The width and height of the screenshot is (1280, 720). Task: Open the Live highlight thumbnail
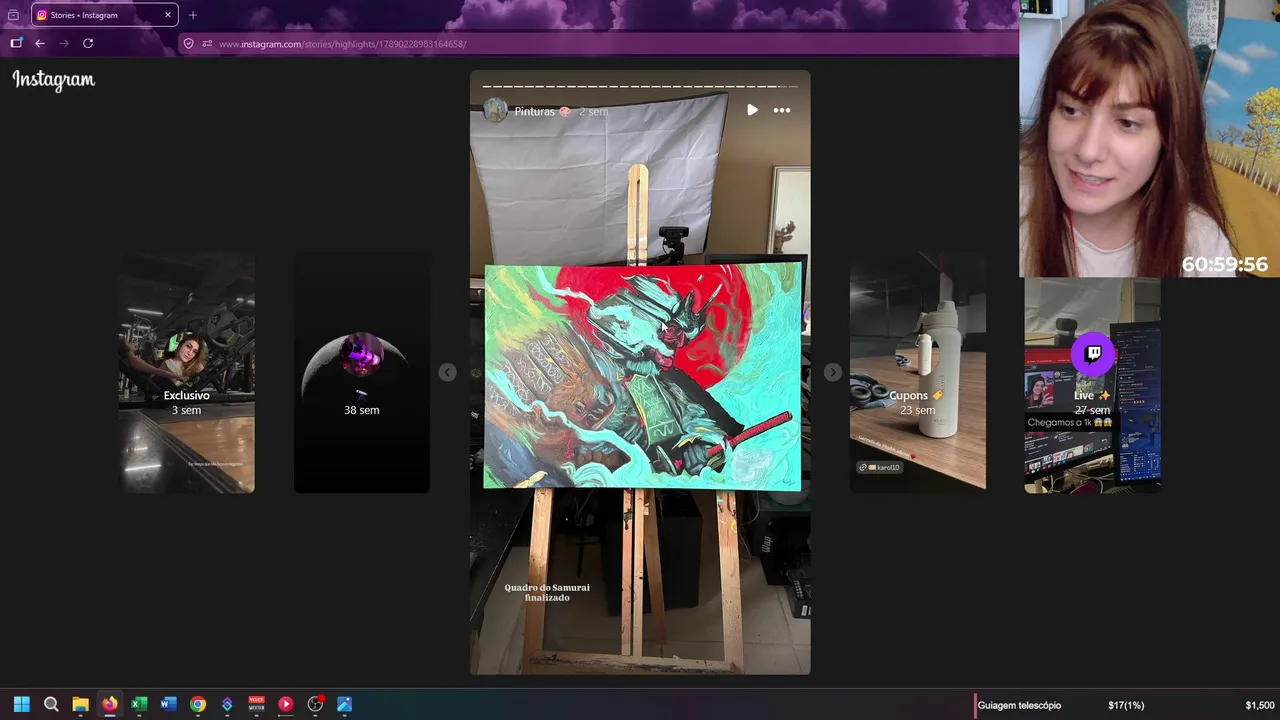pyautogui.click(x=1093, y=385)
